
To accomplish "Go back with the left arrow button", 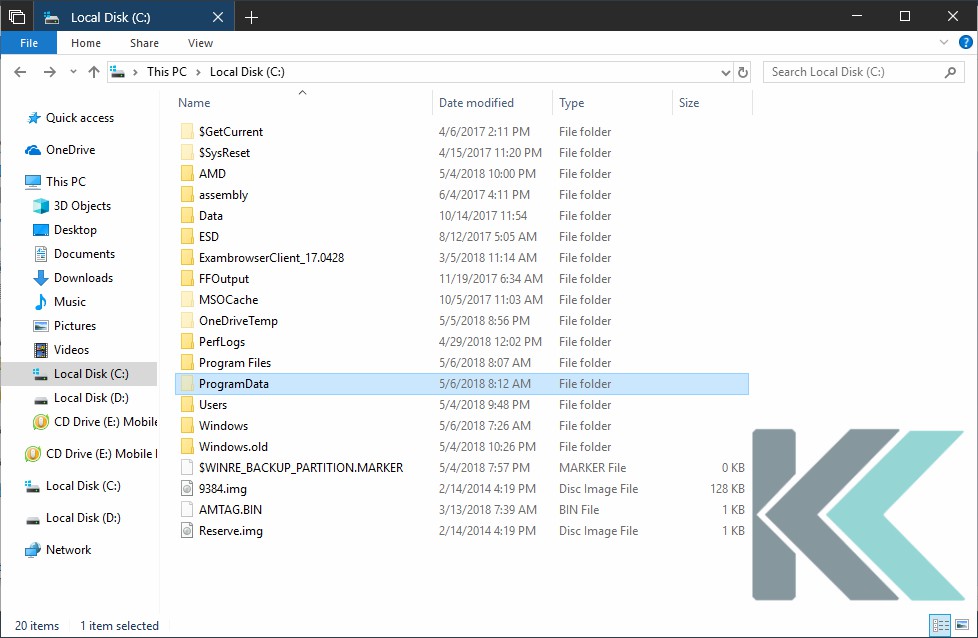I will pos(20,72).
